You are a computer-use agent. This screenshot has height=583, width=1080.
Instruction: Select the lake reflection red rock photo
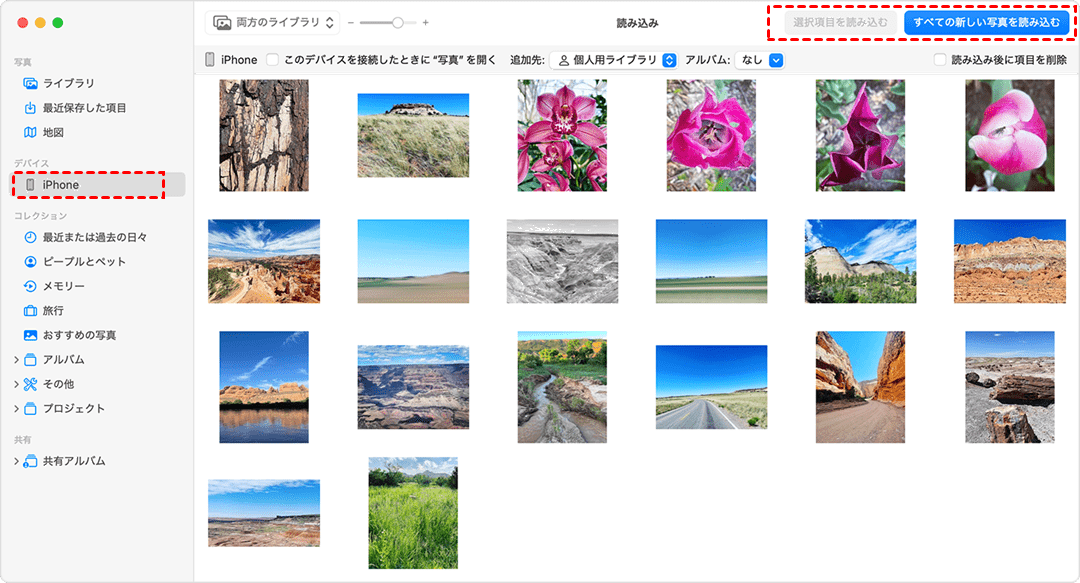(x=264, y=387)
